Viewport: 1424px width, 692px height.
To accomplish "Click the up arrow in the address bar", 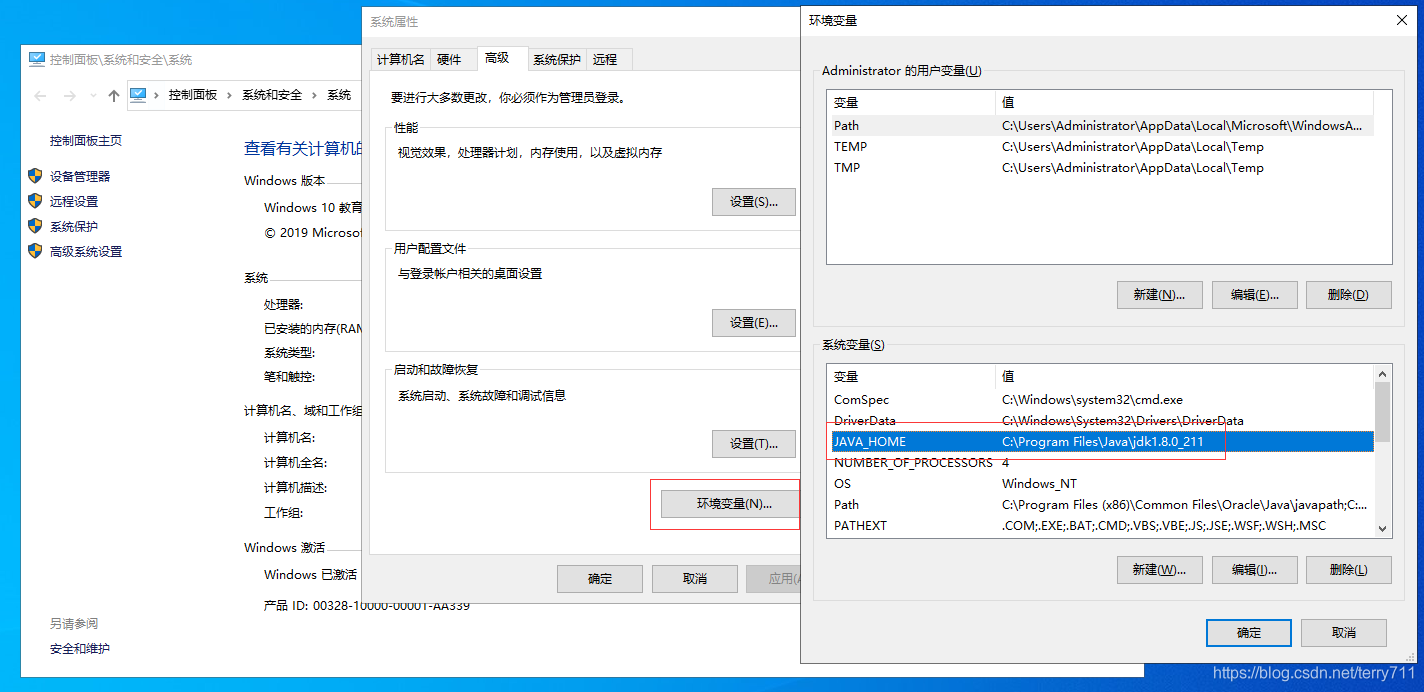I will [113, 94].
